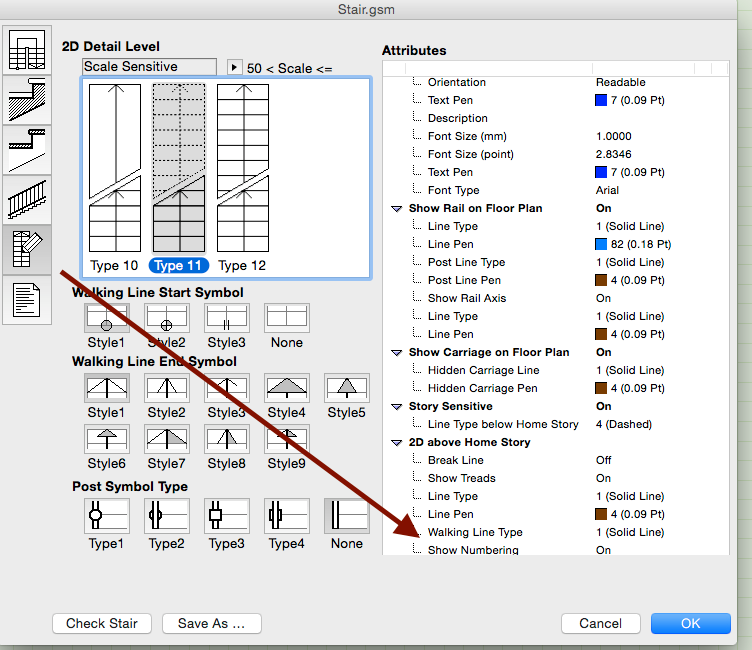Collapse the Story Sensitive group

[x=397, y=407]
